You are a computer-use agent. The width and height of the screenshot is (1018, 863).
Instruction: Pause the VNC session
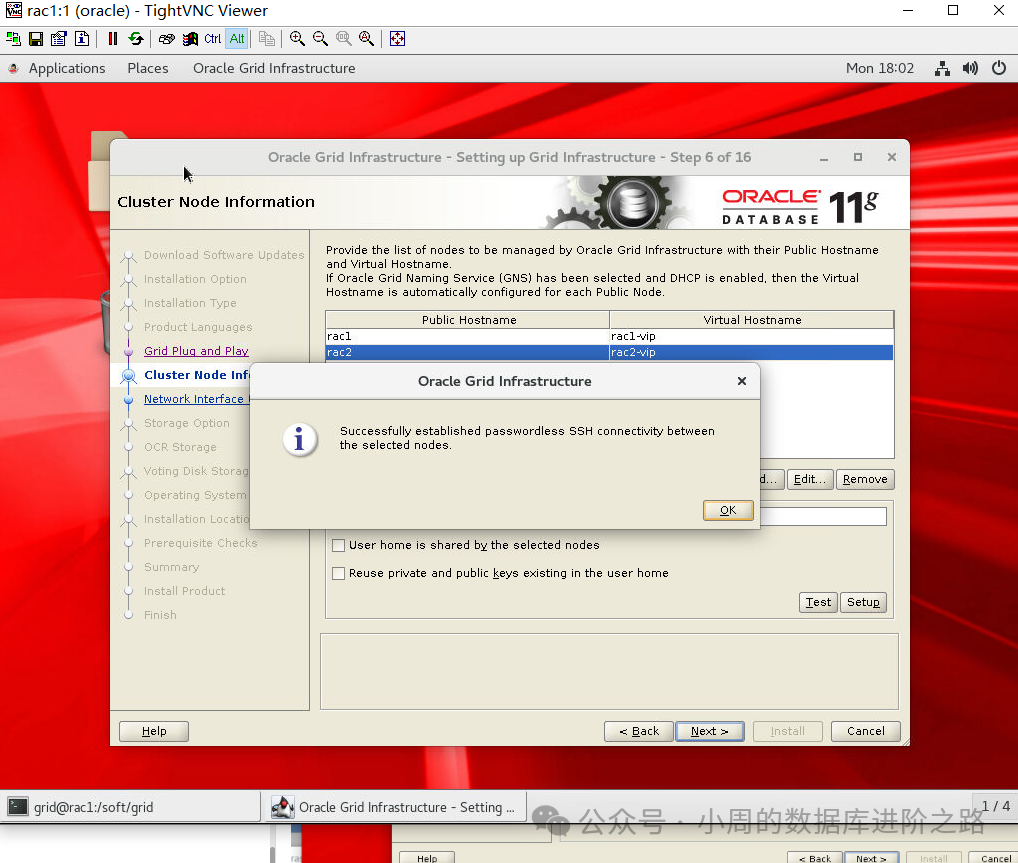click(x=112, y=39)
